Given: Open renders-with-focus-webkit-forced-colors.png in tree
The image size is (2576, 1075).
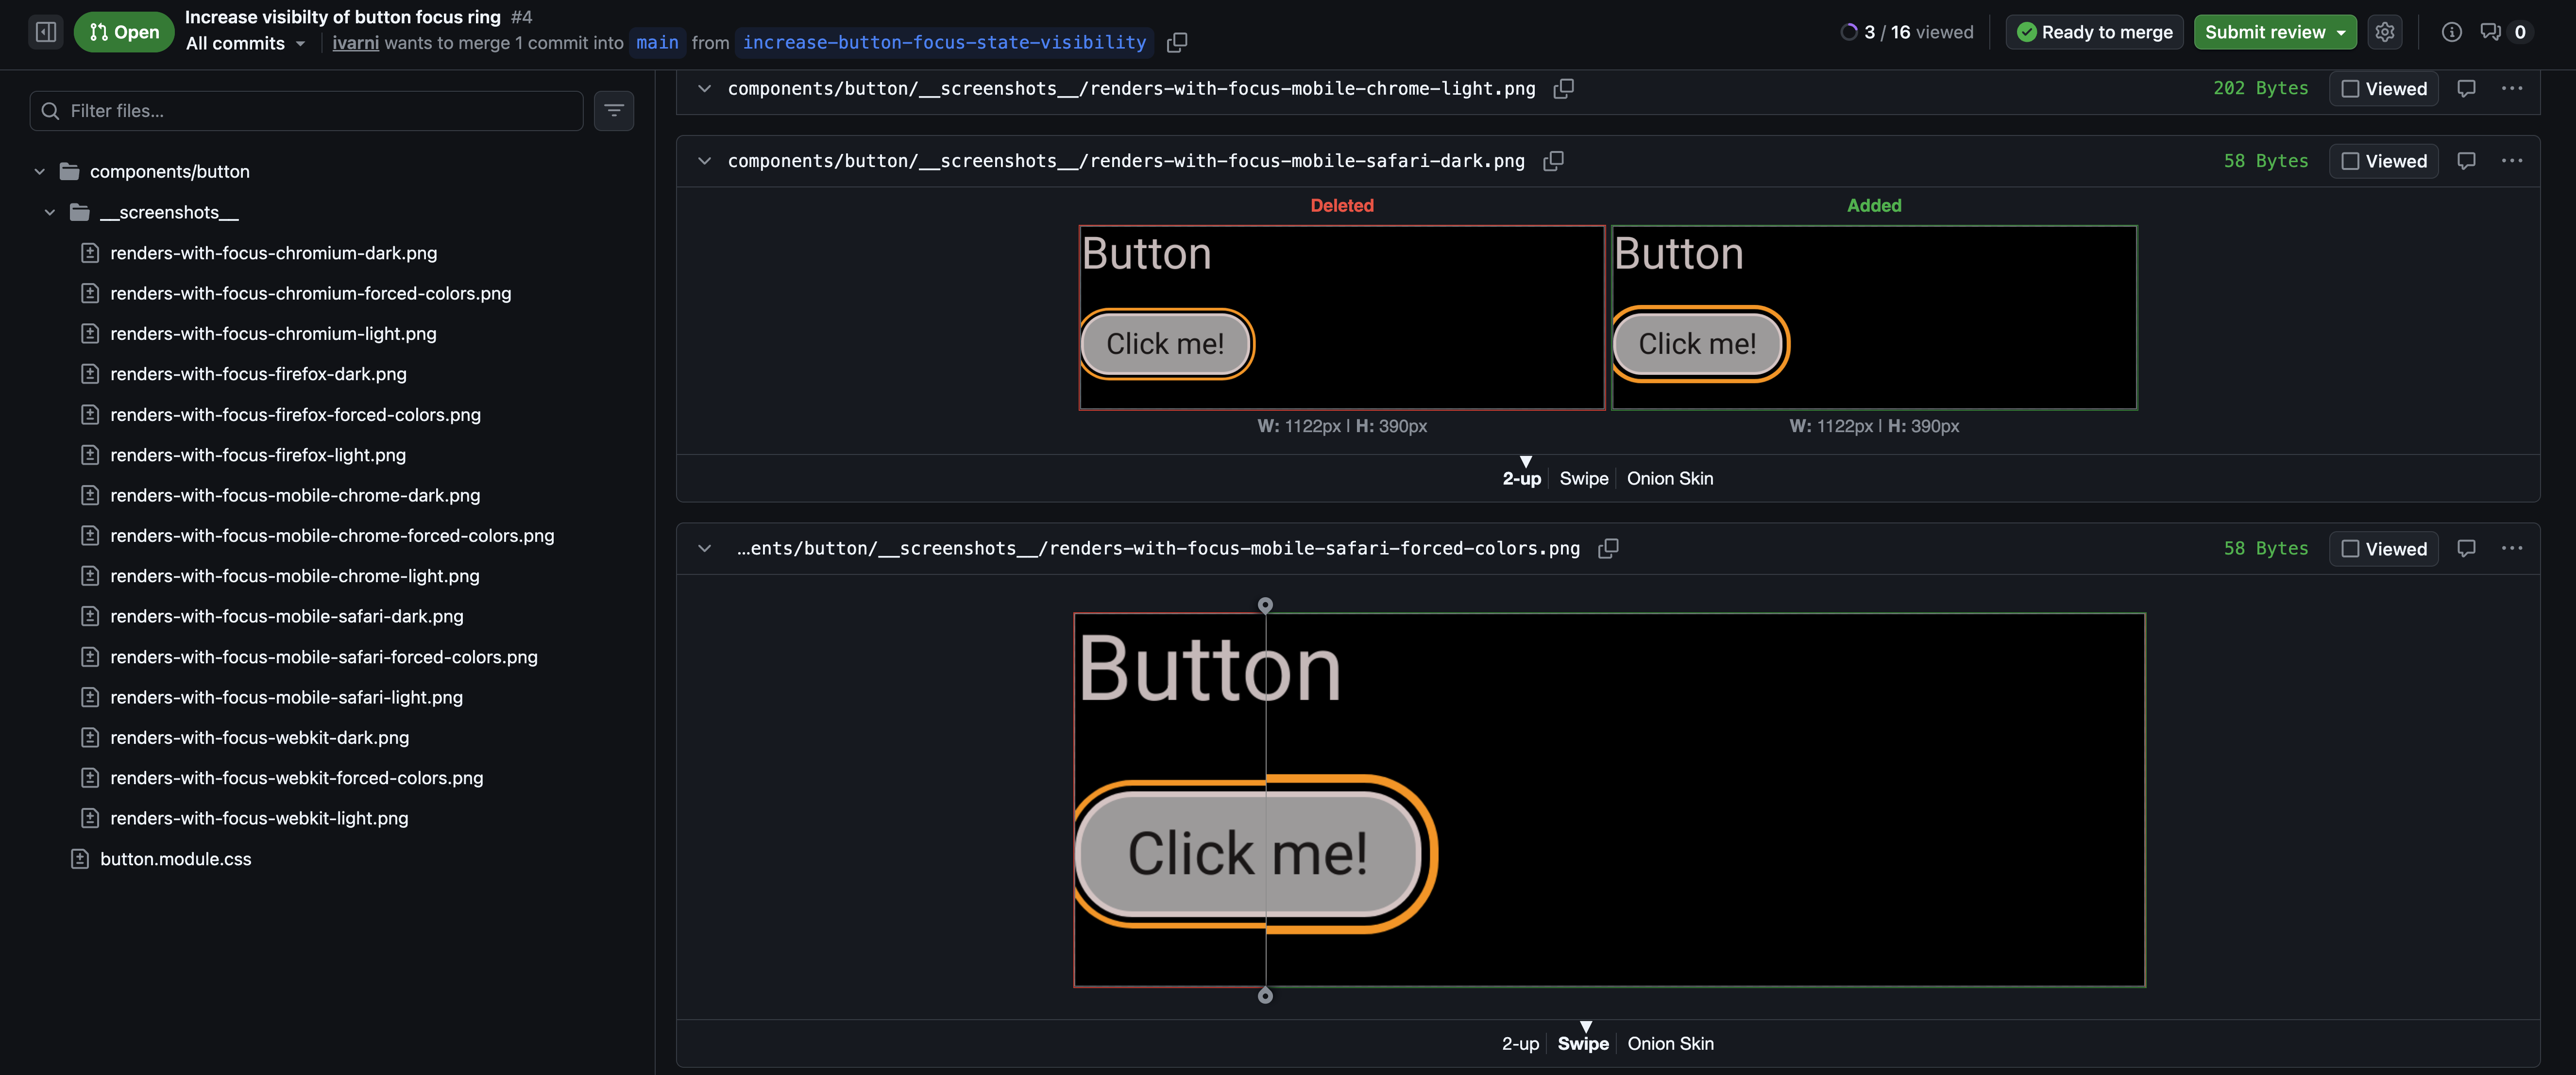Looking at the screenshot, I should point(297,778).
